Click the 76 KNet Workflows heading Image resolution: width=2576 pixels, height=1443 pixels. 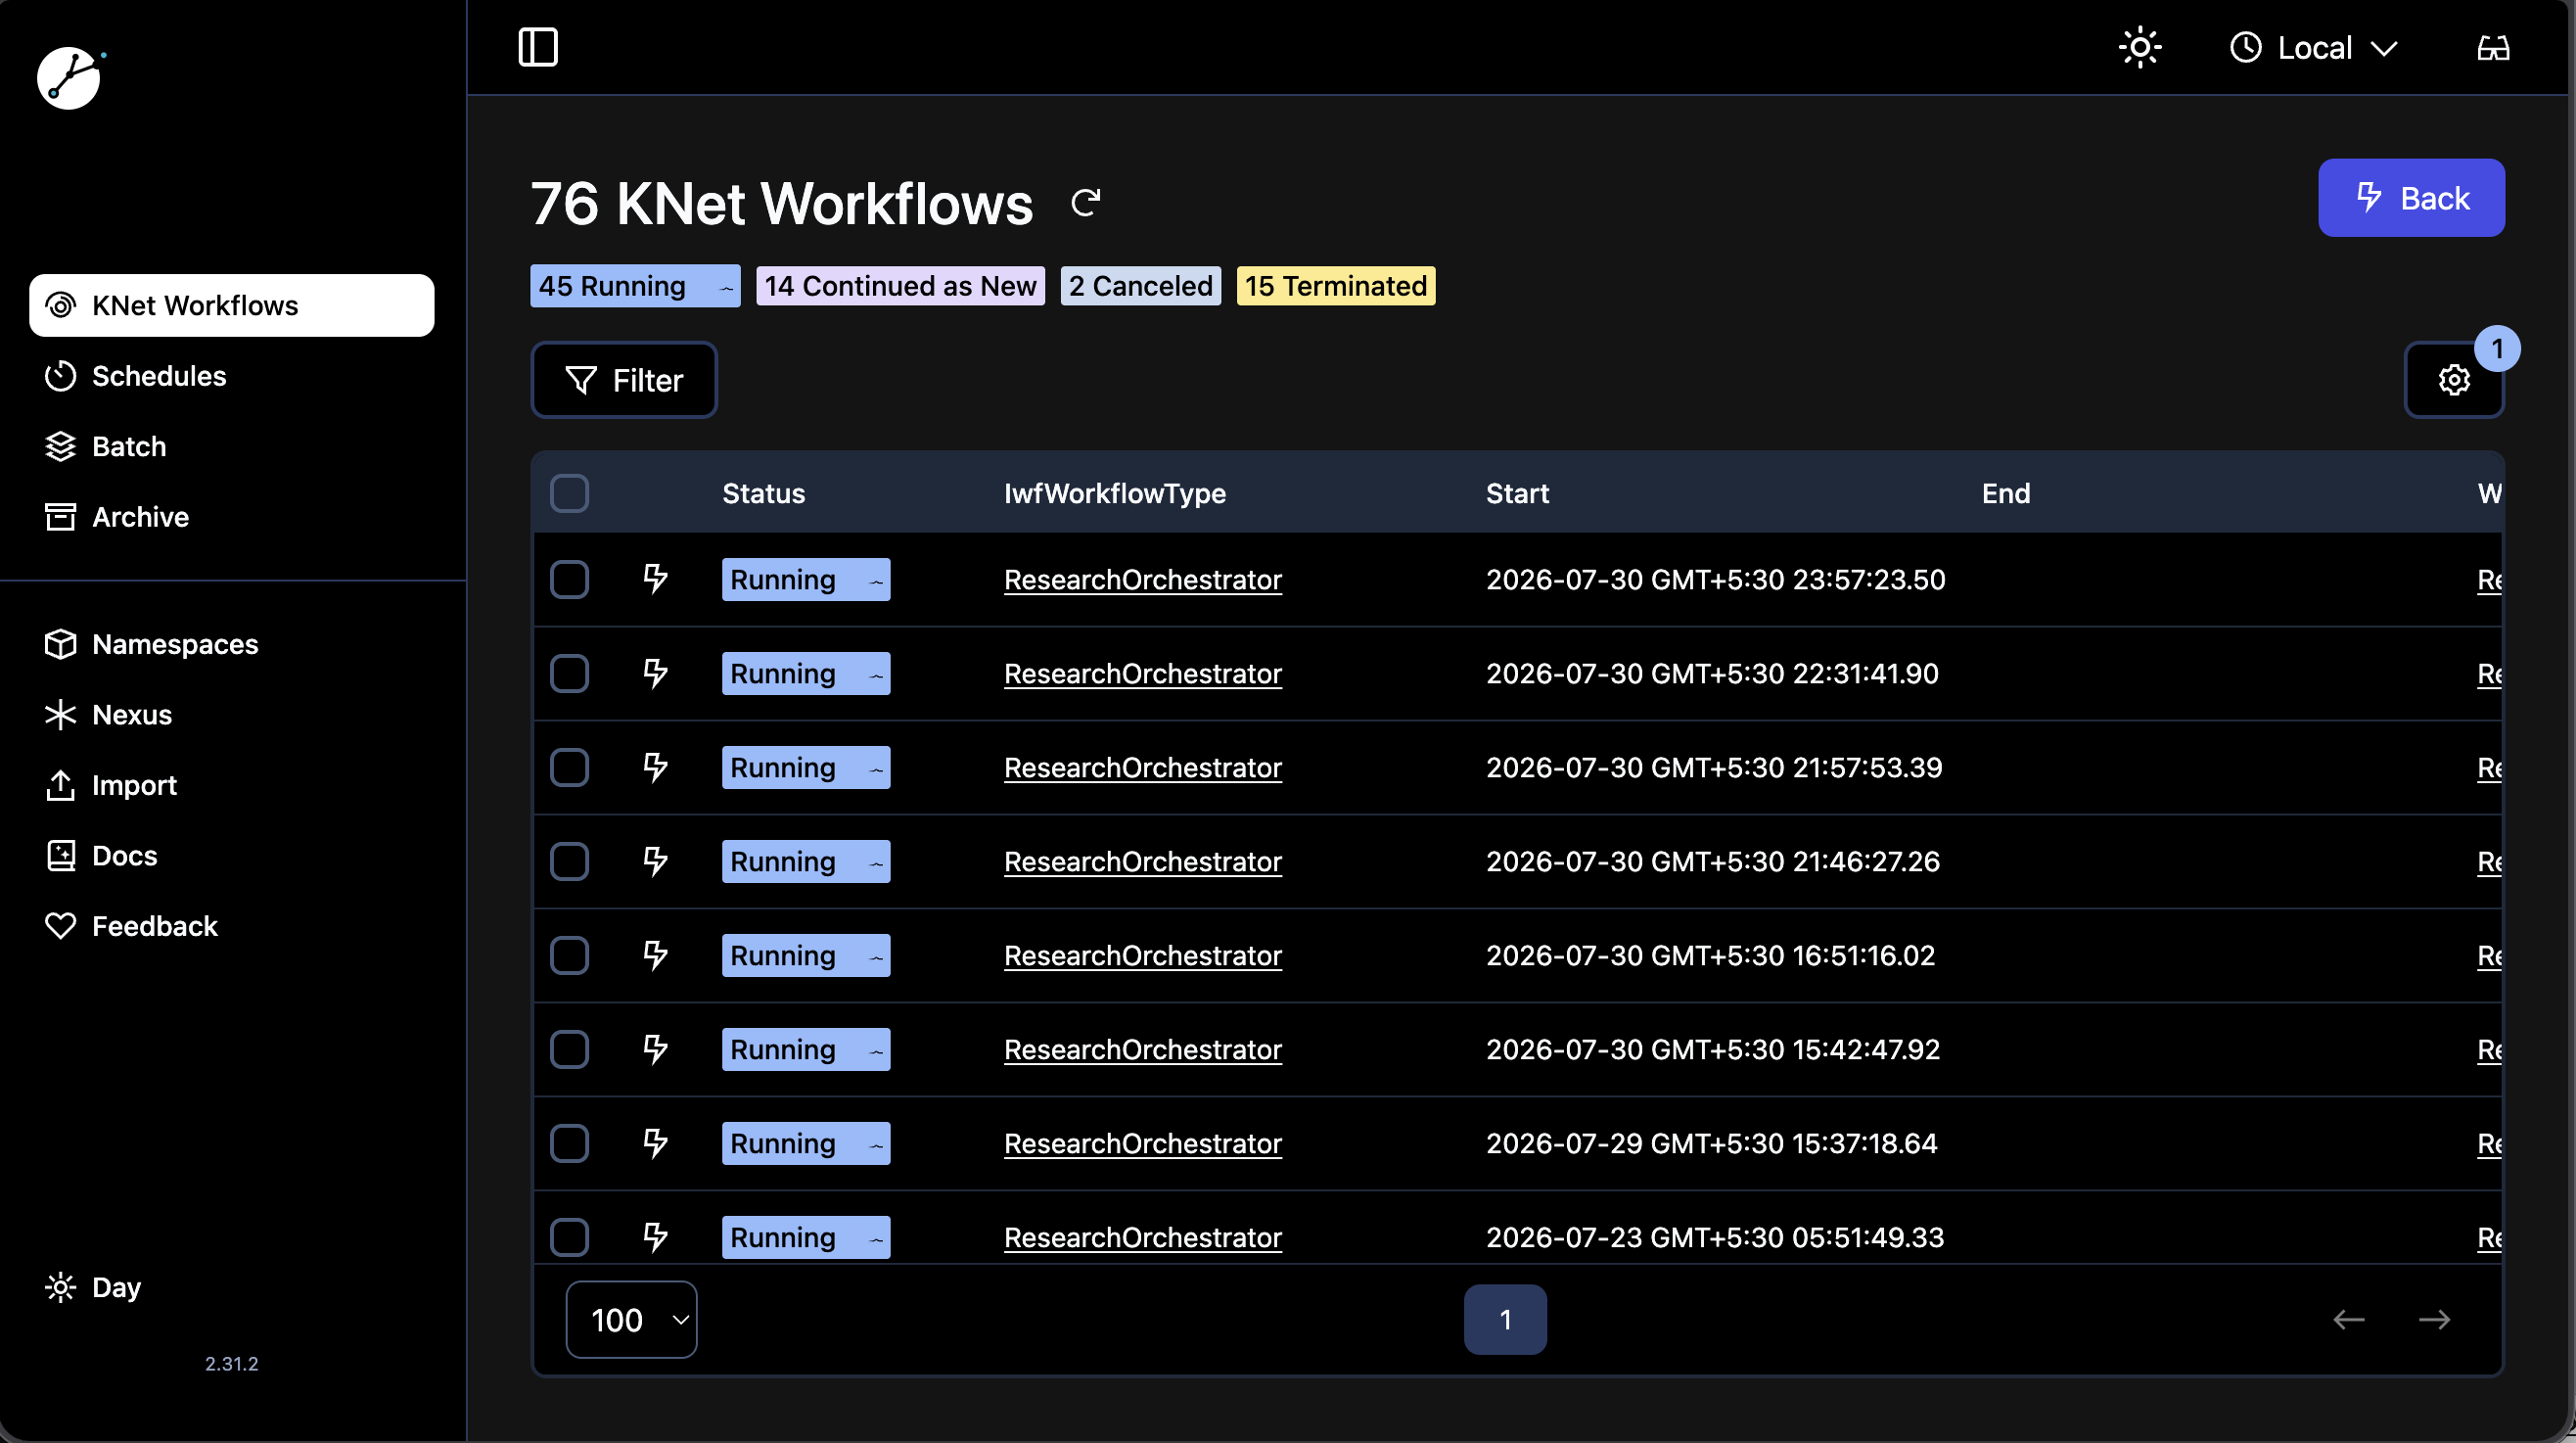point(781,204)
